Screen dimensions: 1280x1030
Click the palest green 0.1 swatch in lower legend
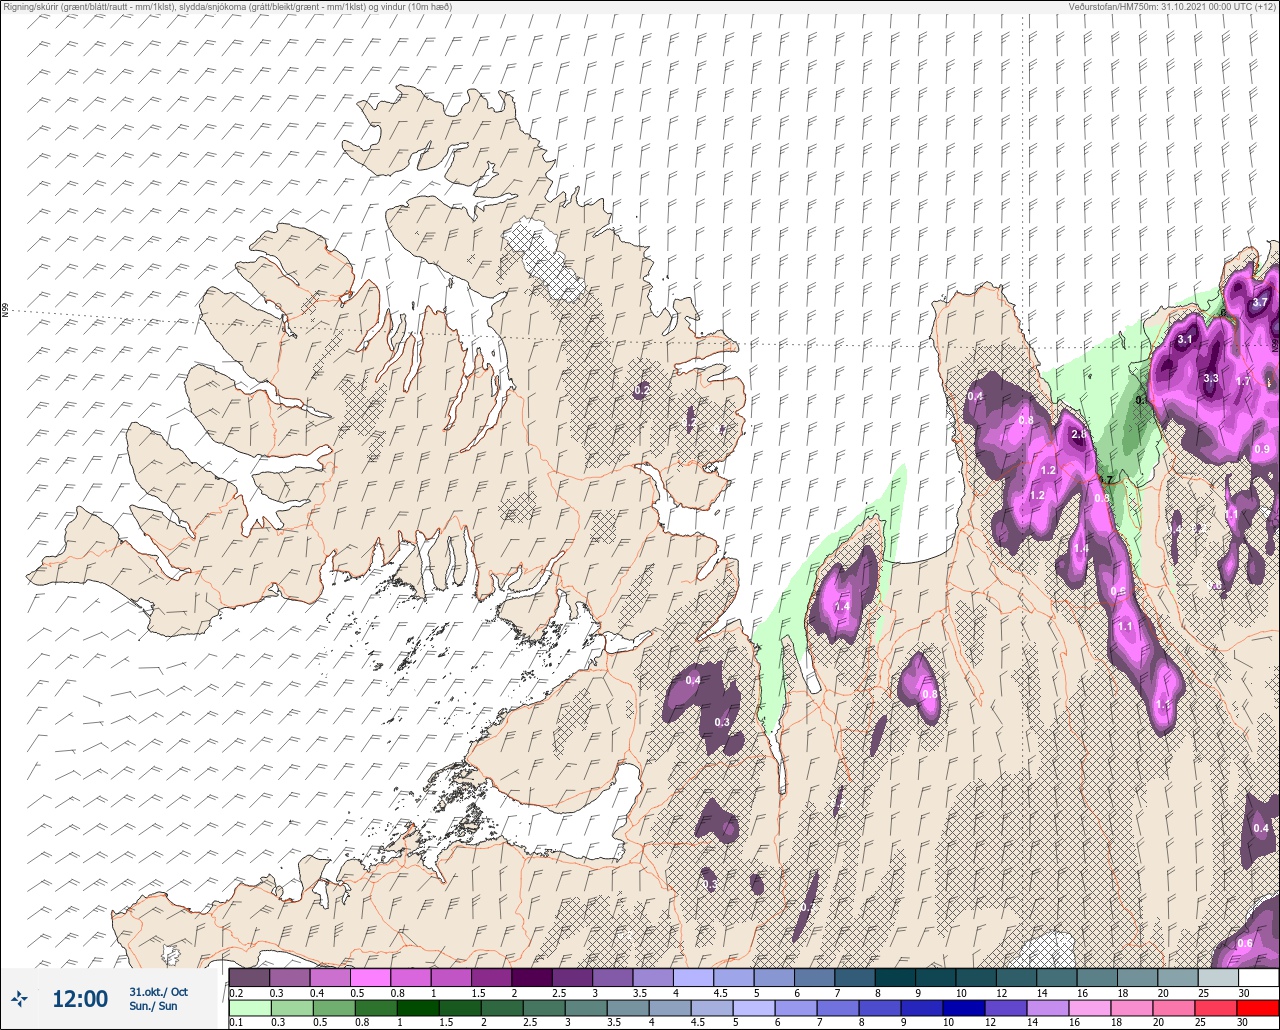[249, 1008]
